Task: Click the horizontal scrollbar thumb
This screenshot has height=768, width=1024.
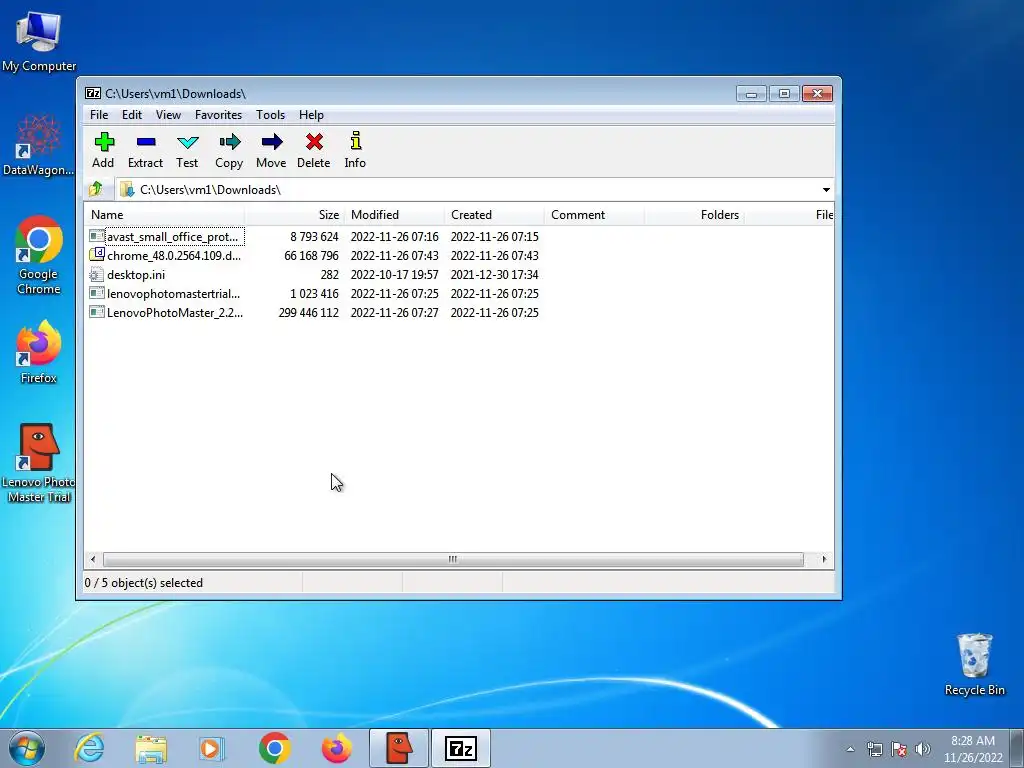Action: (453, 560)
